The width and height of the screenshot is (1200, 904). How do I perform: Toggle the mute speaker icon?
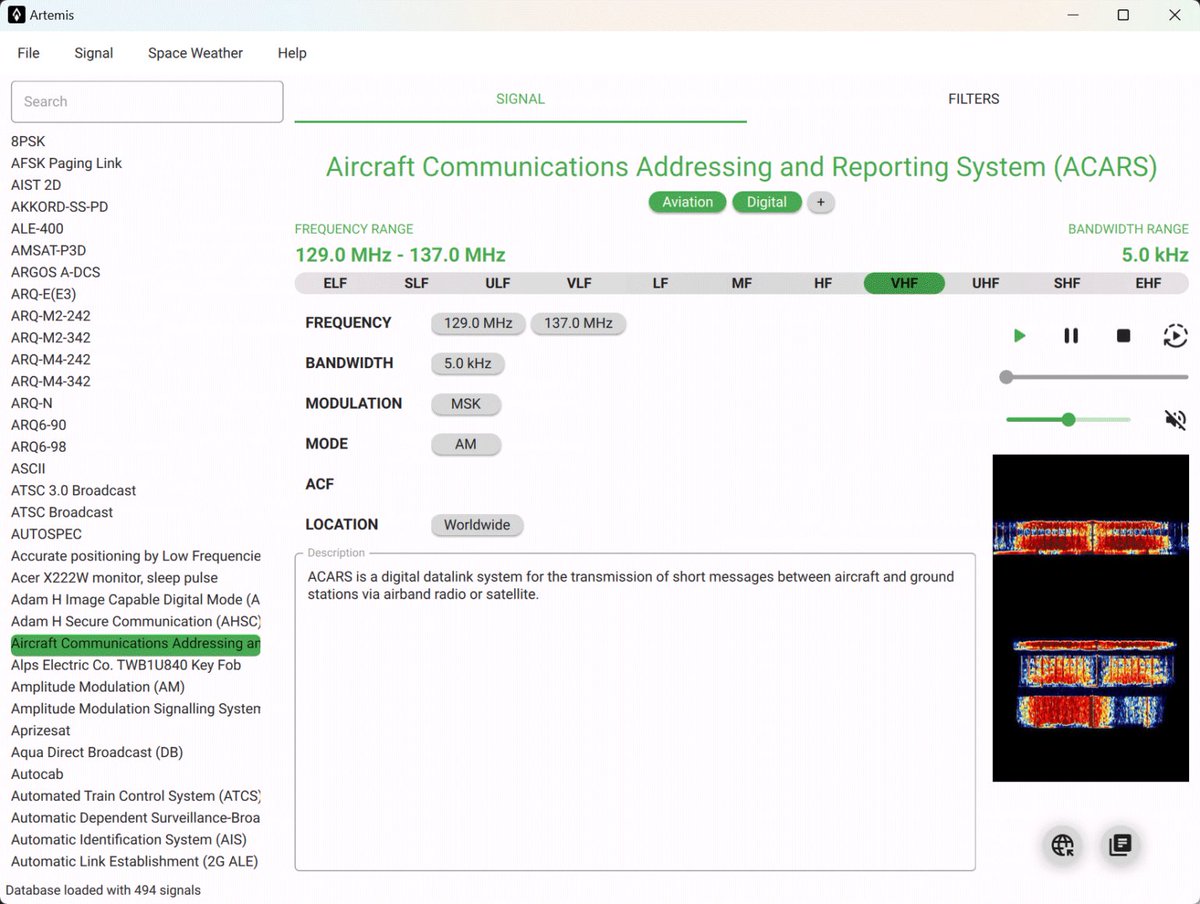[1175, 419]
